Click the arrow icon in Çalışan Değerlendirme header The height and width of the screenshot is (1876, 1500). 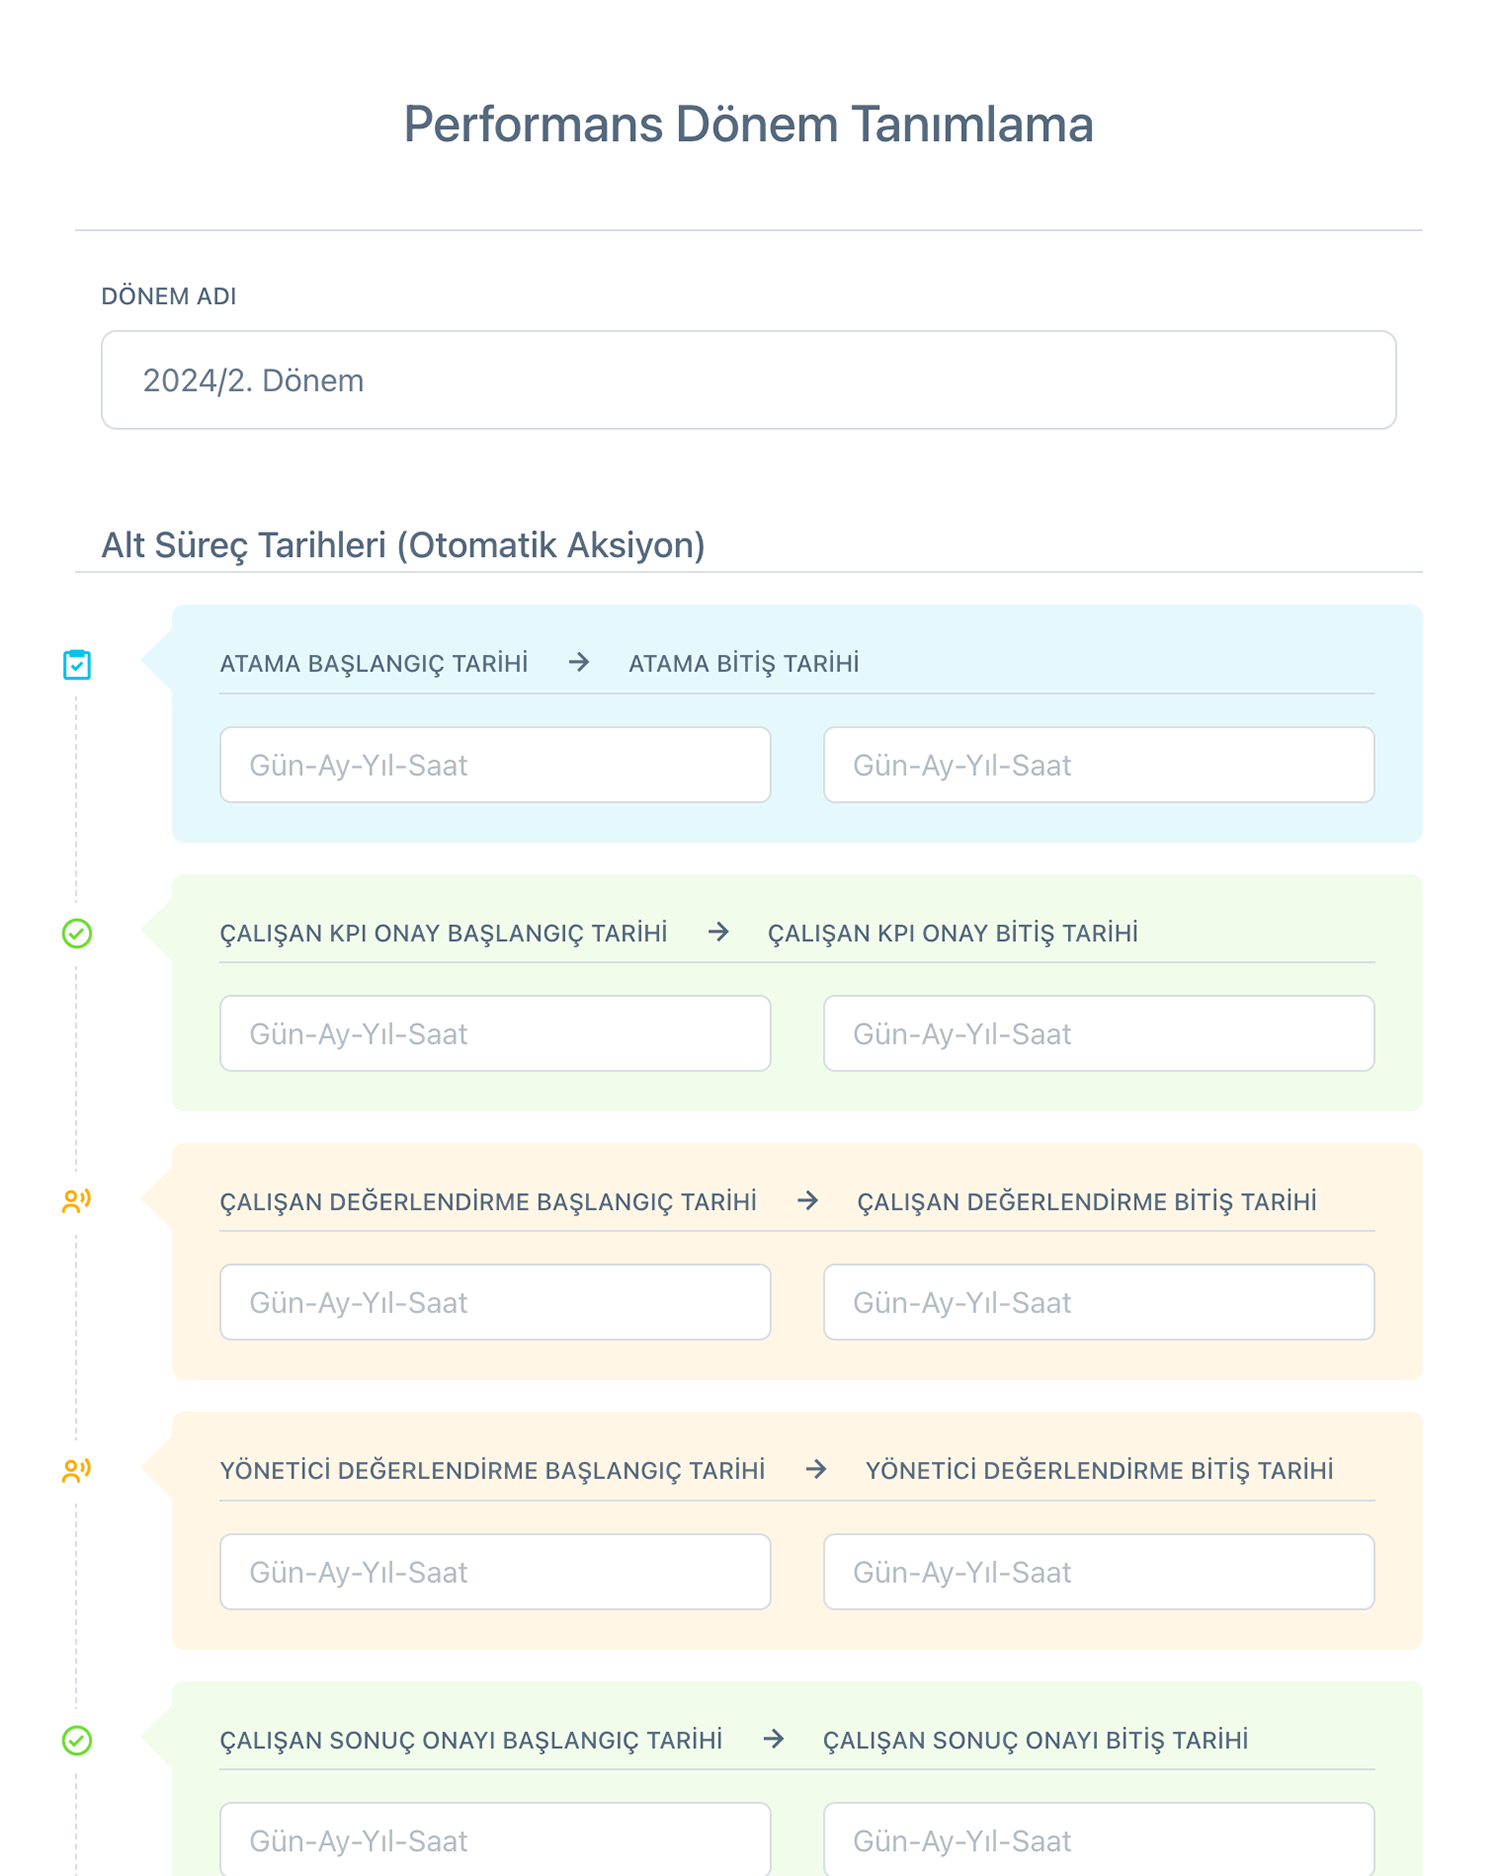click(x=808, y=1200)
